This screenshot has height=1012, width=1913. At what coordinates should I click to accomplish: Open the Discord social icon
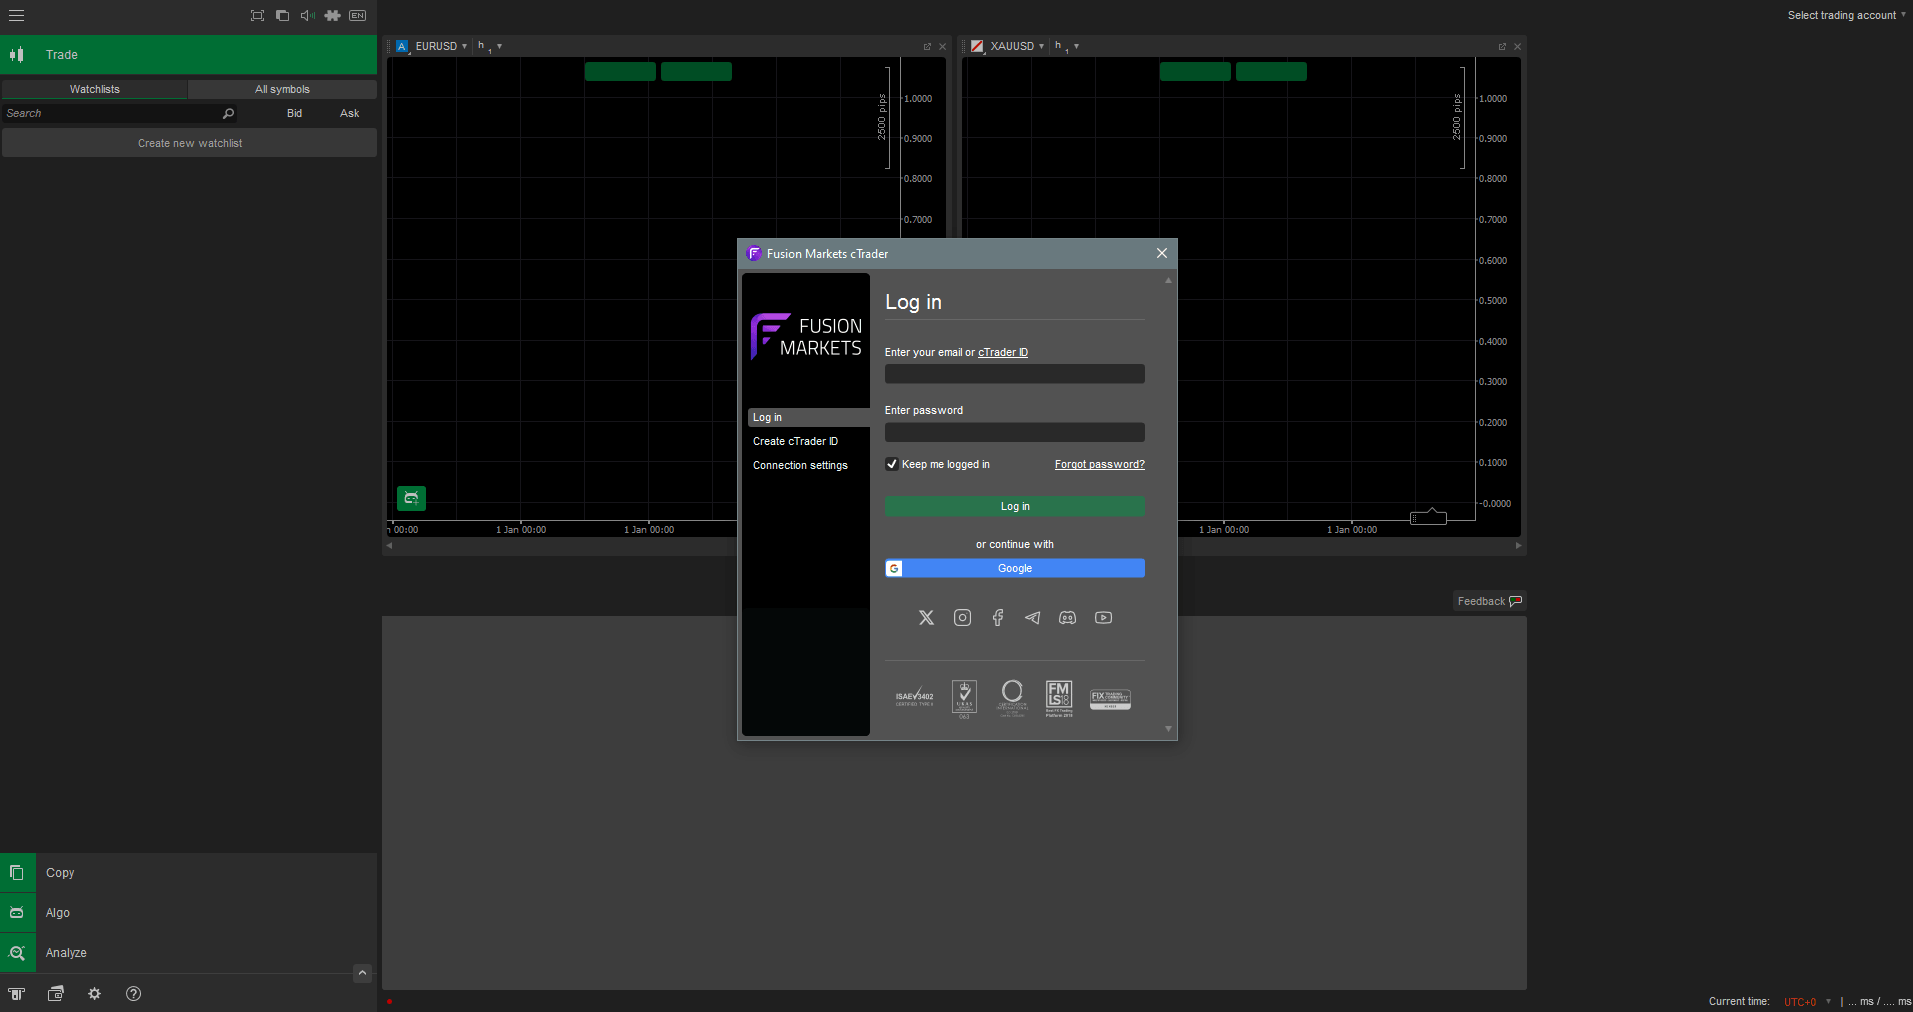tap(1068, 618)
